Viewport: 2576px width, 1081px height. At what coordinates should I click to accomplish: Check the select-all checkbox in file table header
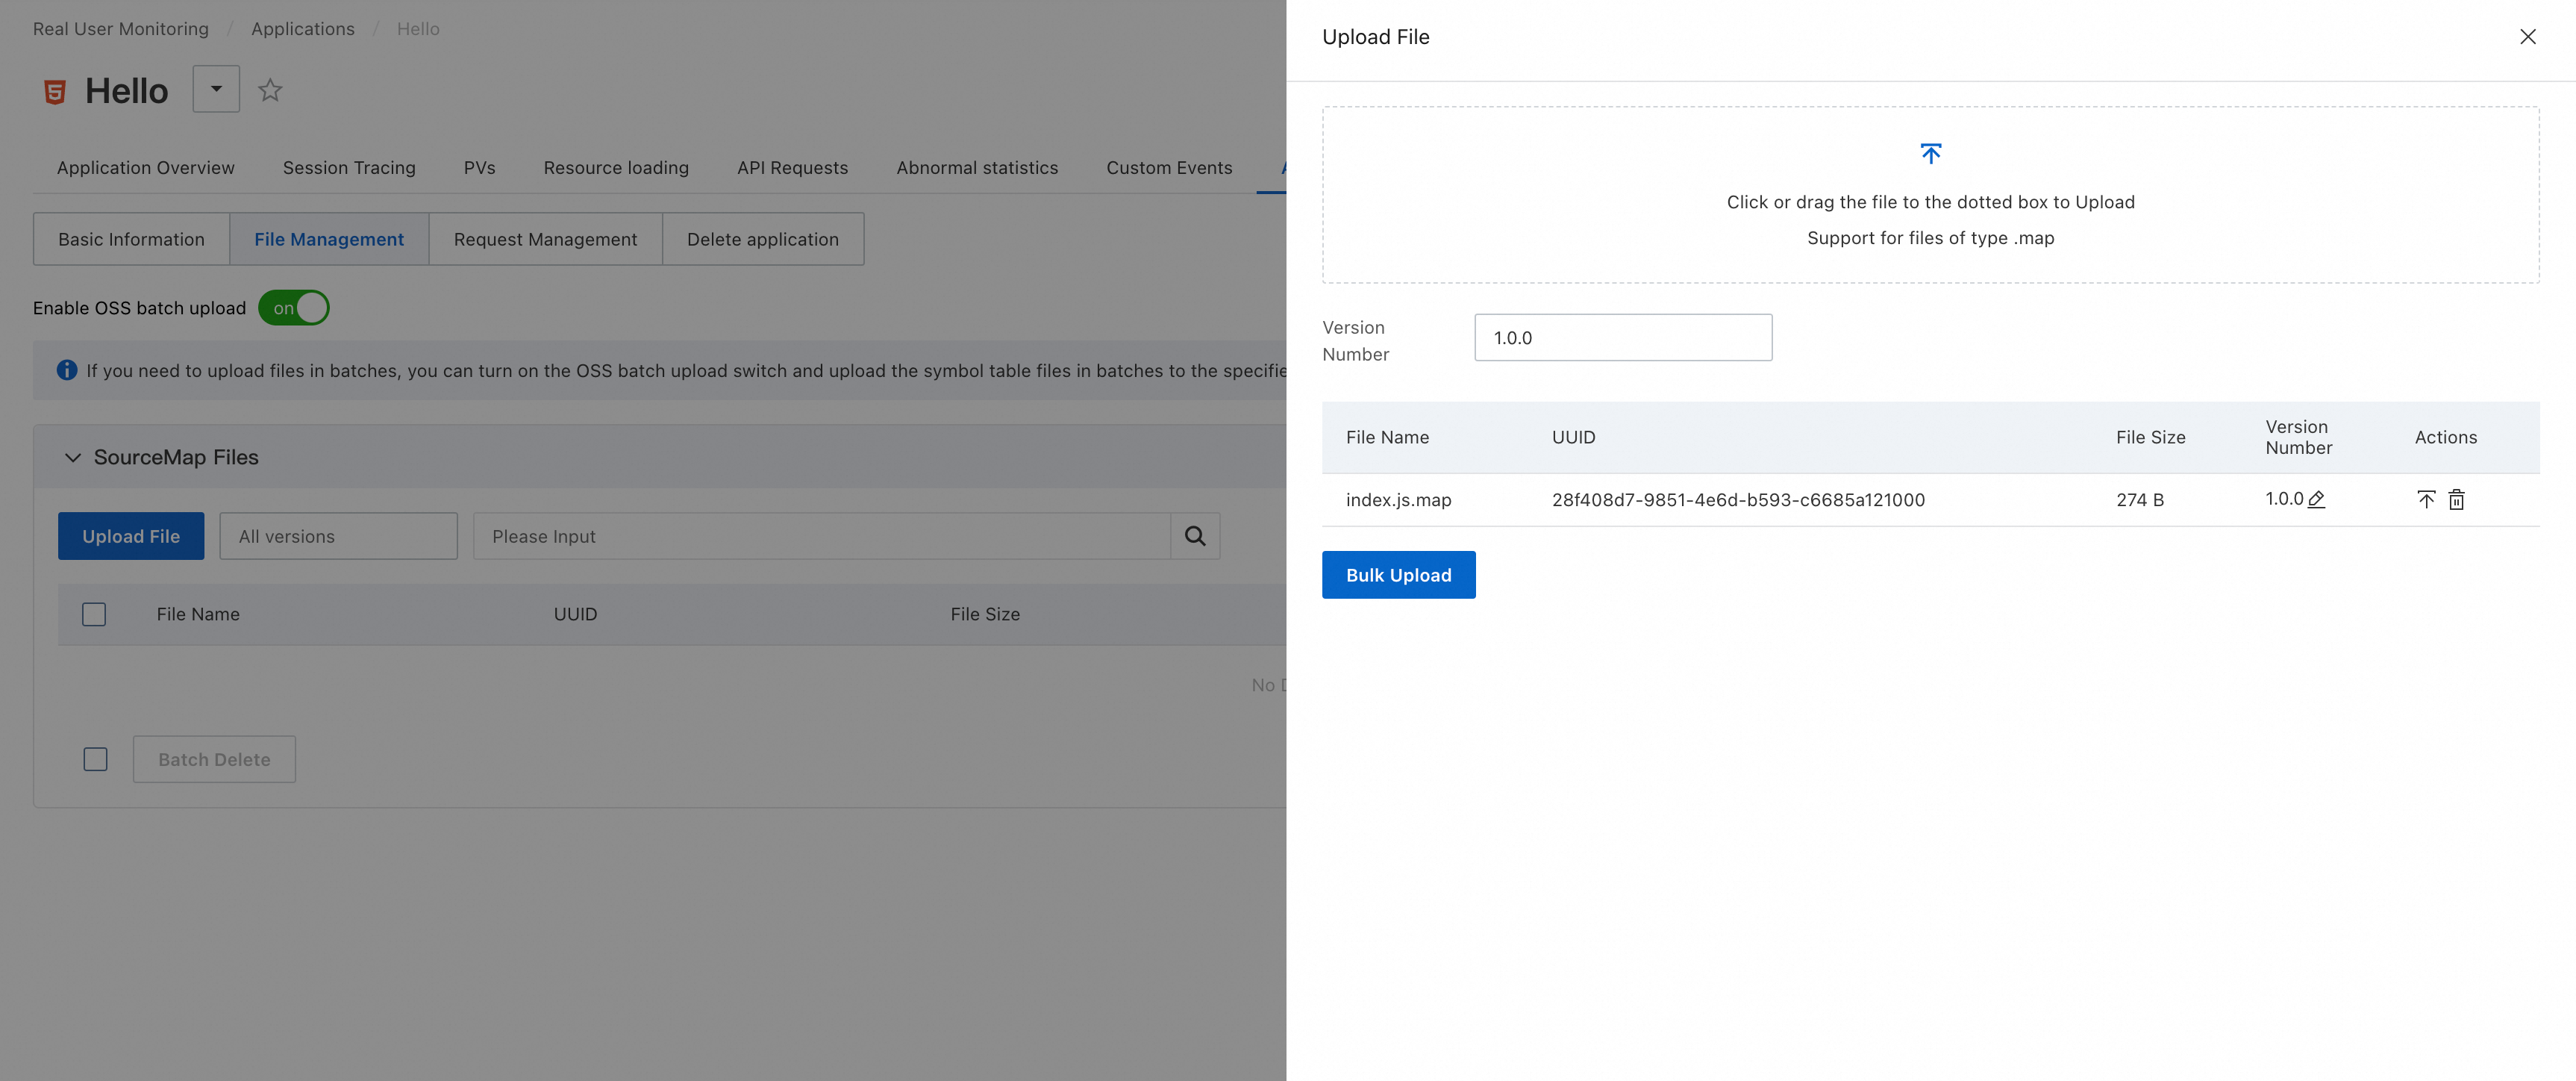94,614
